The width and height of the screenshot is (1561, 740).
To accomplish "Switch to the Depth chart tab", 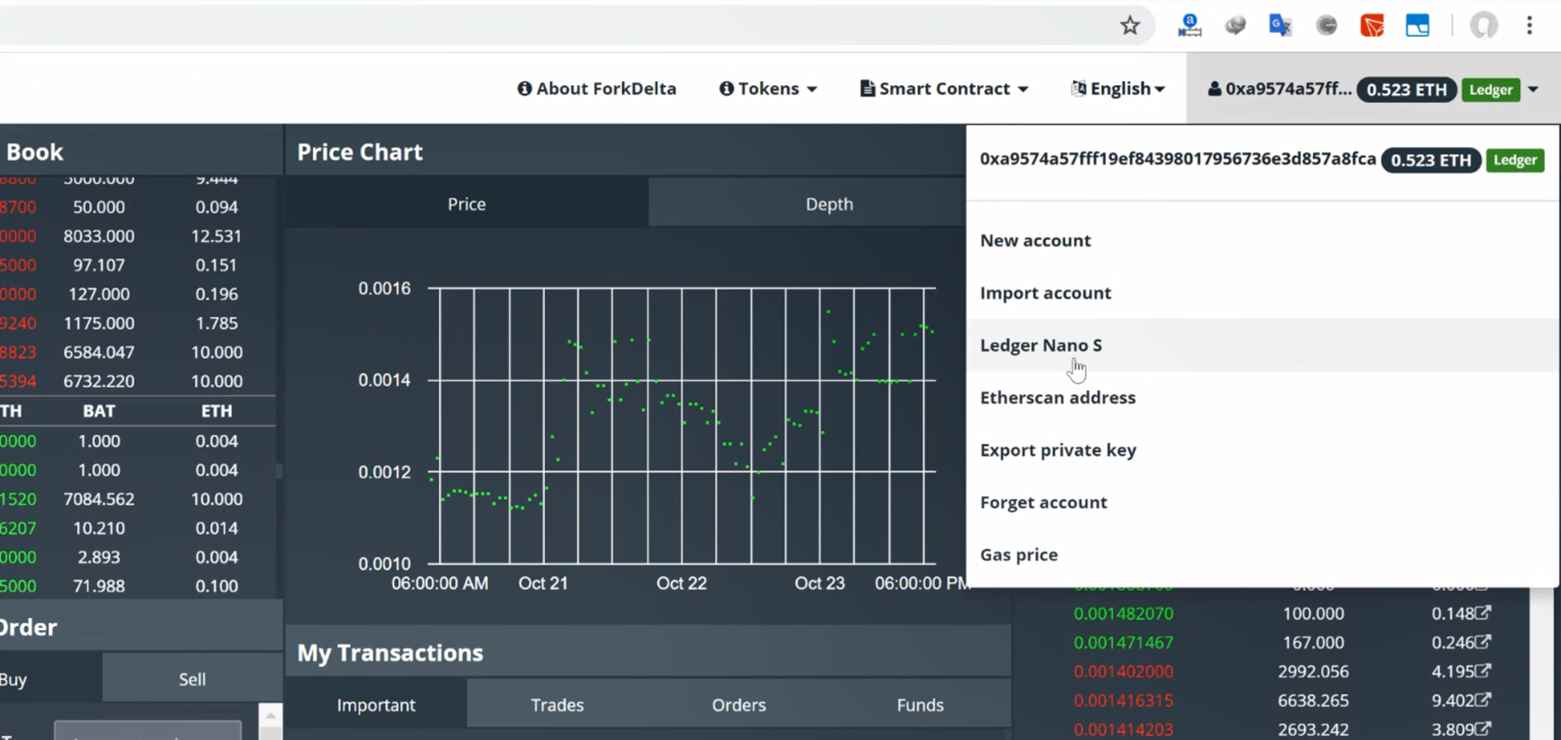I will [x=829, y=203].
